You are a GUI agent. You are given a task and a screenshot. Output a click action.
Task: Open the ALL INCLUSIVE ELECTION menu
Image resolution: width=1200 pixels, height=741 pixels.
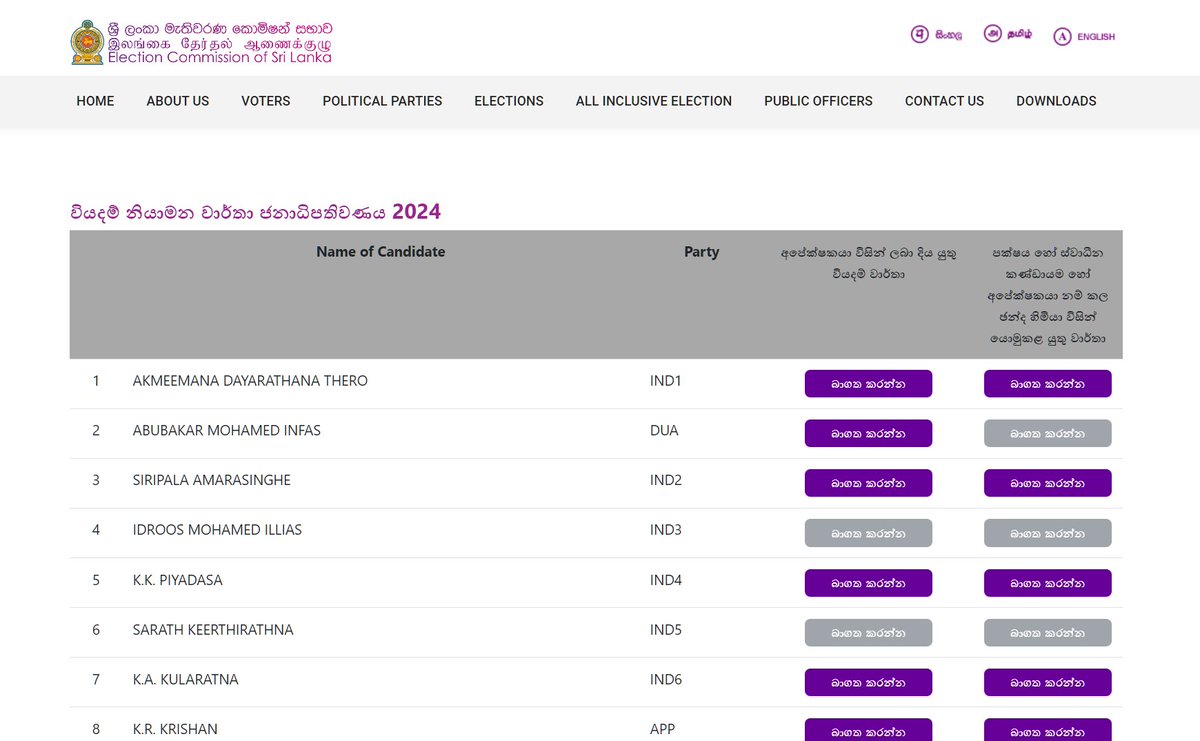pos(654,101)
